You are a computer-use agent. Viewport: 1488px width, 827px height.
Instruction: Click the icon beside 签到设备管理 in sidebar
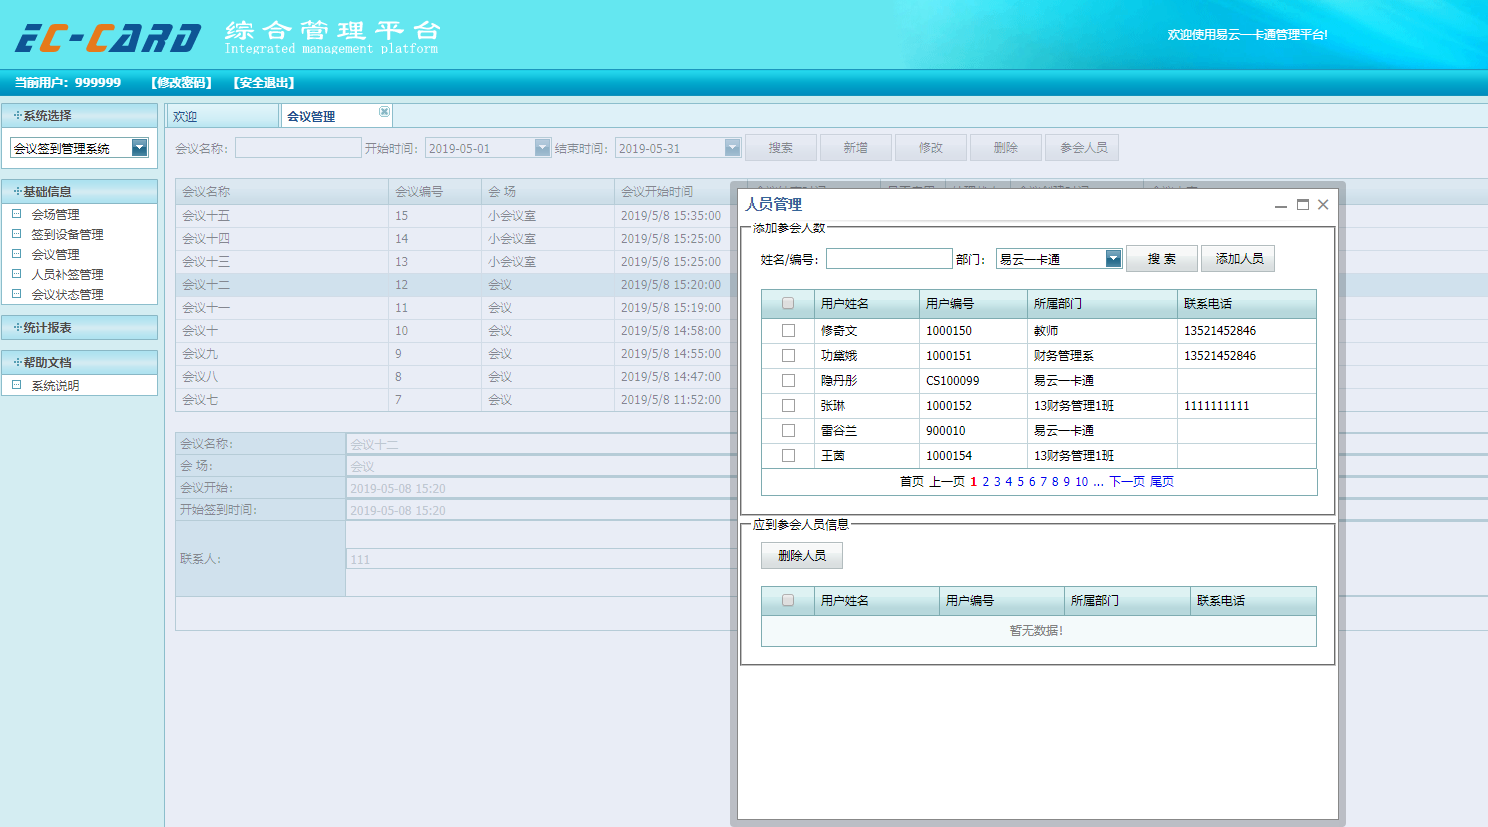[16, 234]
